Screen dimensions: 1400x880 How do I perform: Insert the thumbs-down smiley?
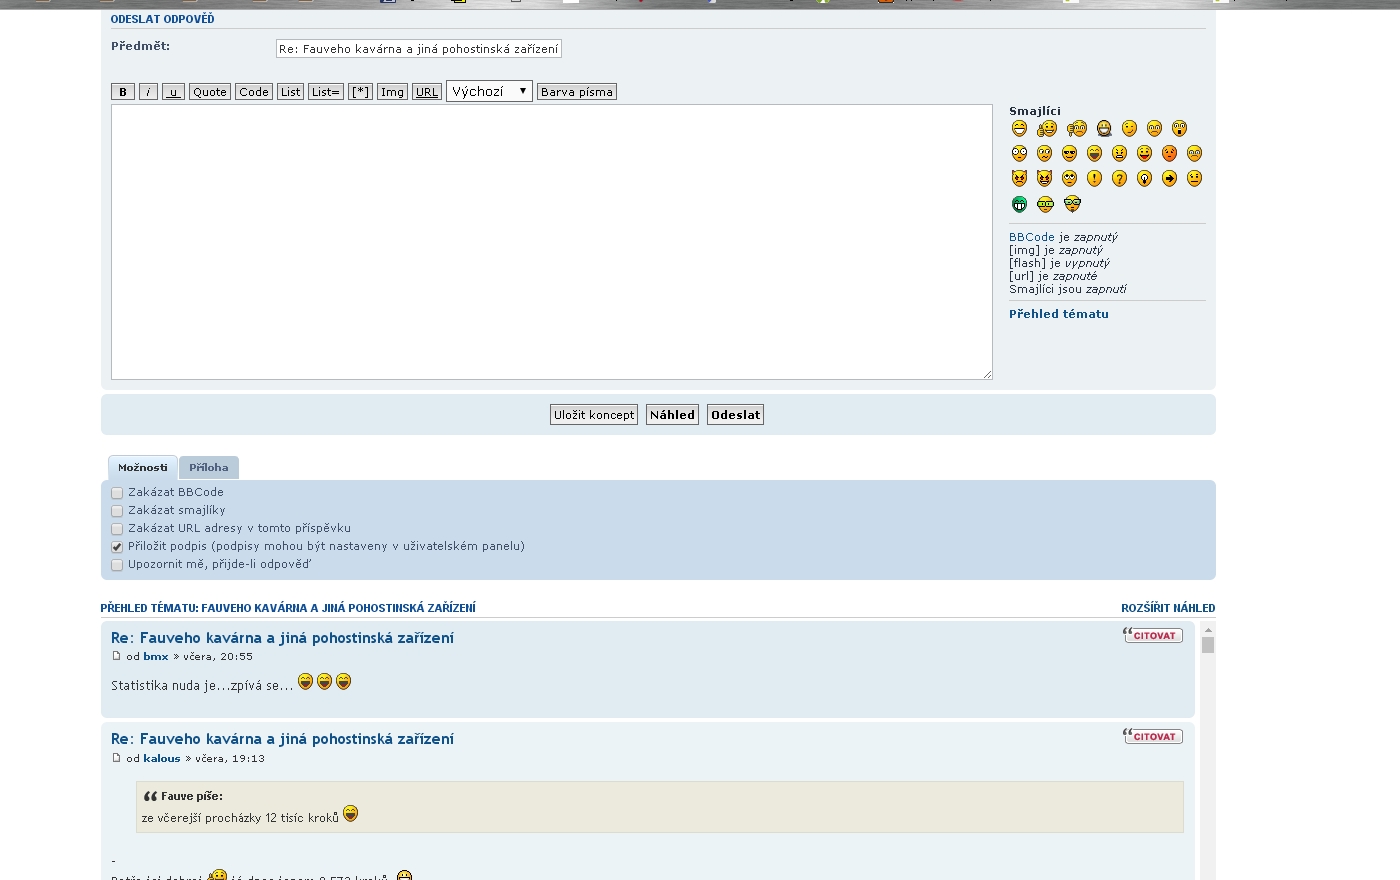[x=1076, y=128]
